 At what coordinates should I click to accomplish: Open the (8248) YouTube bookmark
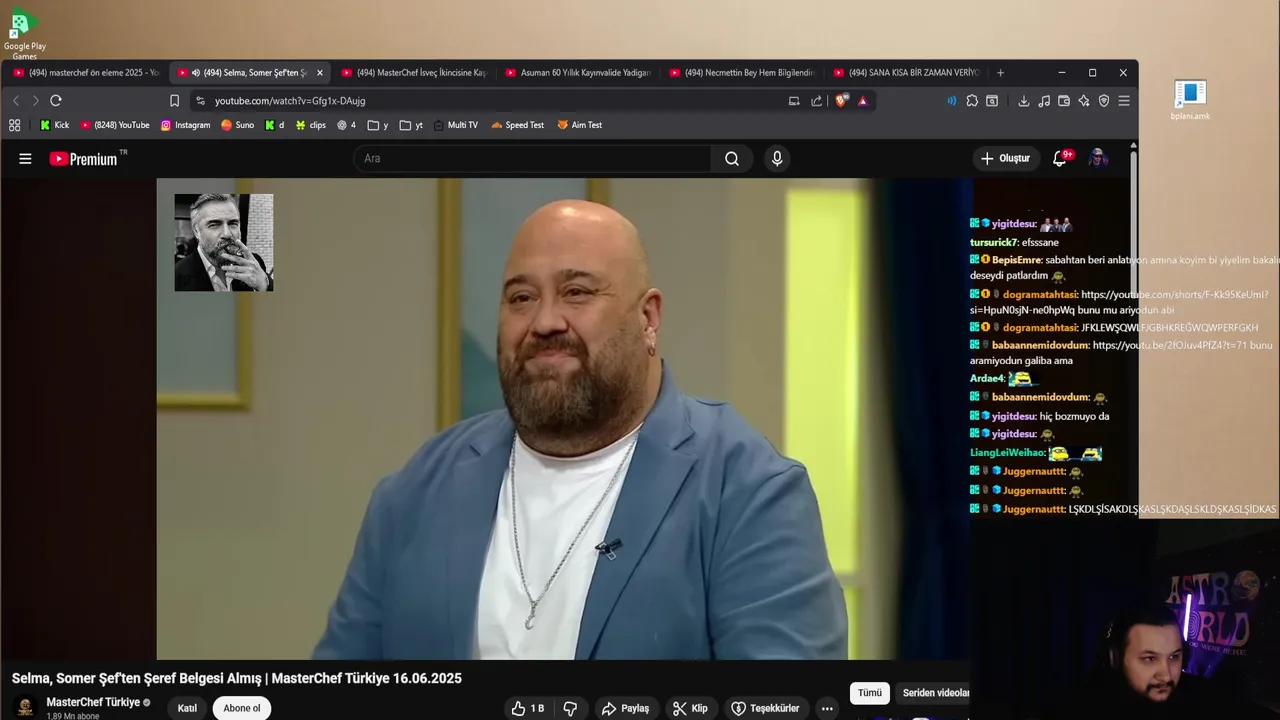click(x=115, y=125)
